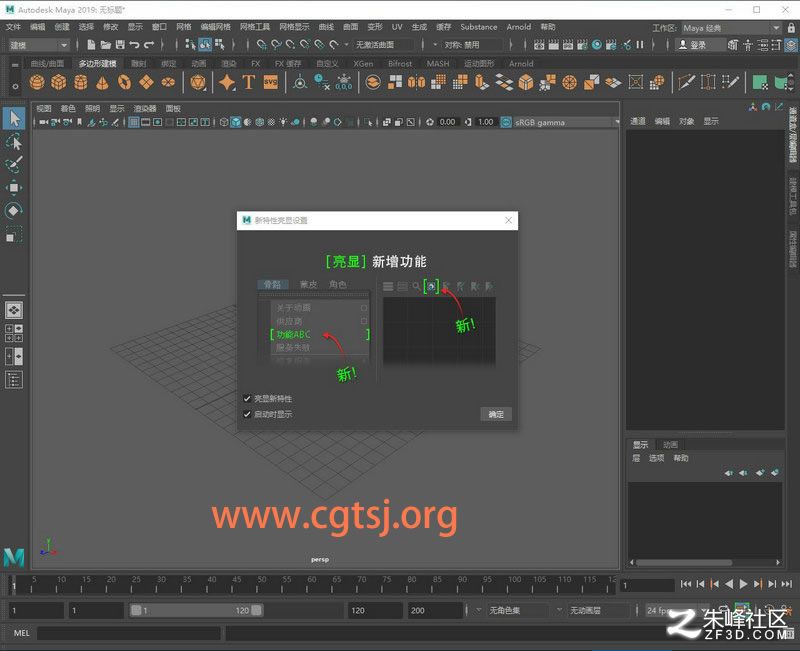
Task: Switch to the XGen shelf tab
Action: (363, 63)
